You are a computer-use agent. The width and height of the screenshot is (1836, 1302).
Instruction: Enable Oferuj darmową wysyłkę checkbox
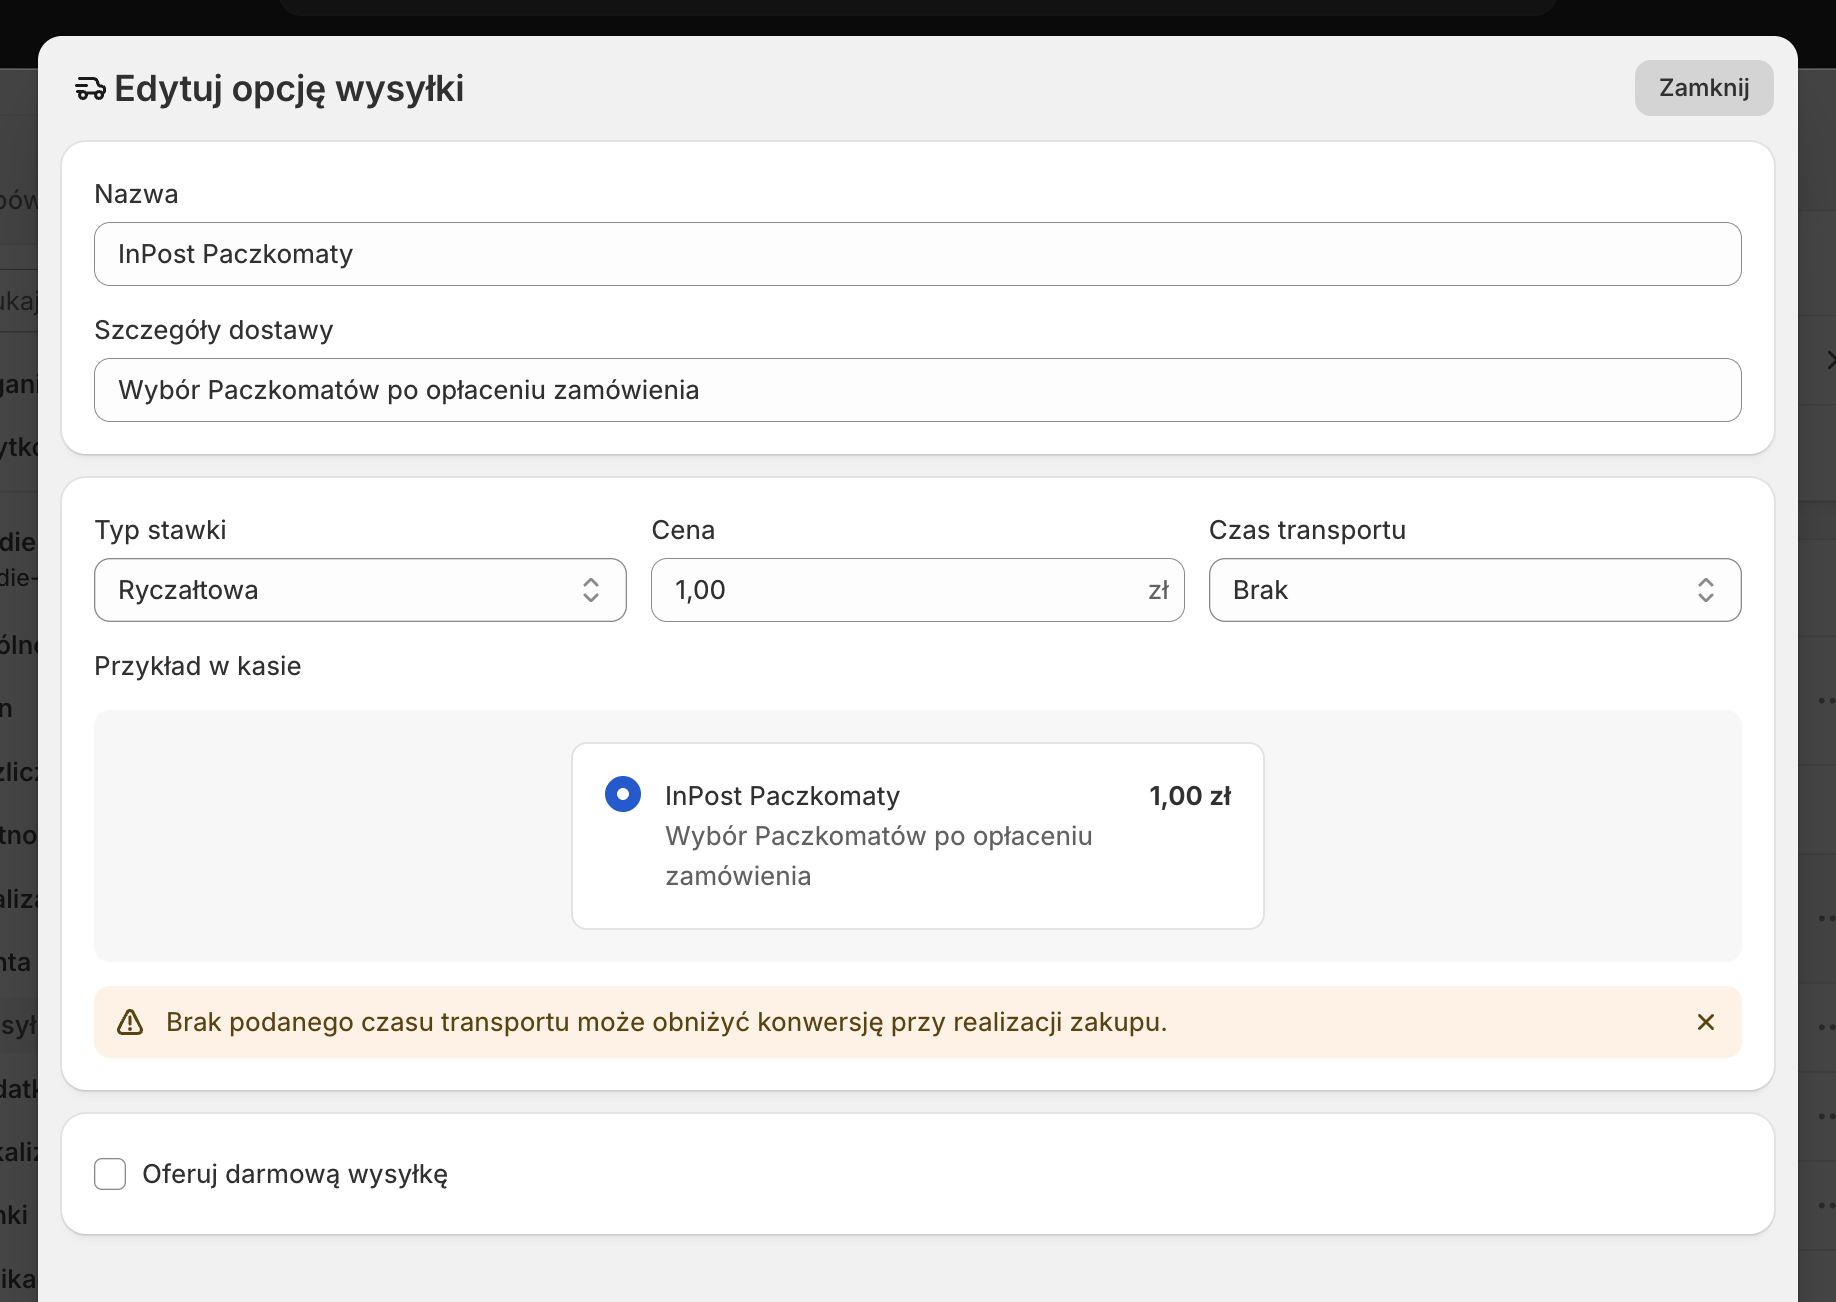[110, 1174]
